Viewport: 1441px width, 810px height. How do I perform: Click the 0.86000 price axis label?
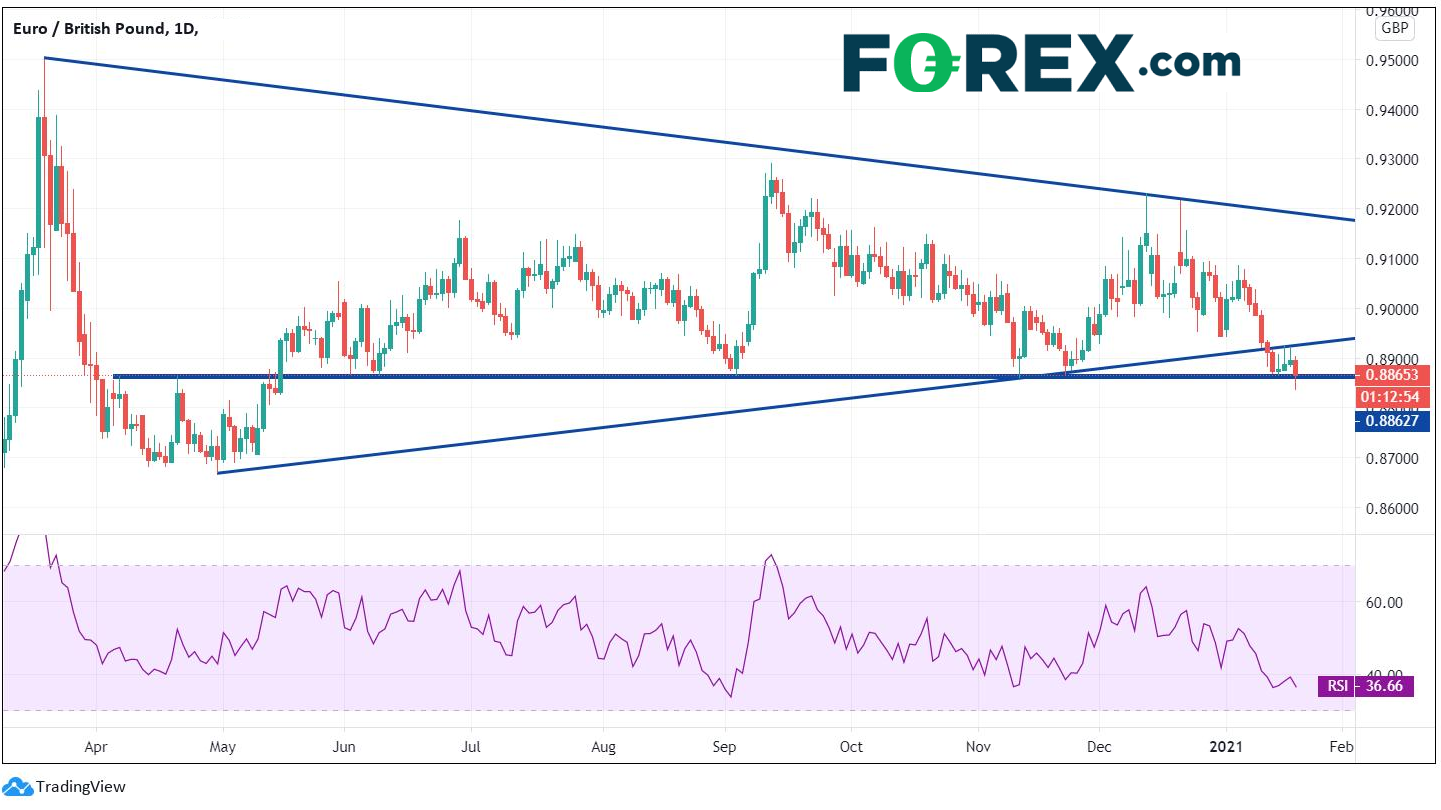[1393, 509]
